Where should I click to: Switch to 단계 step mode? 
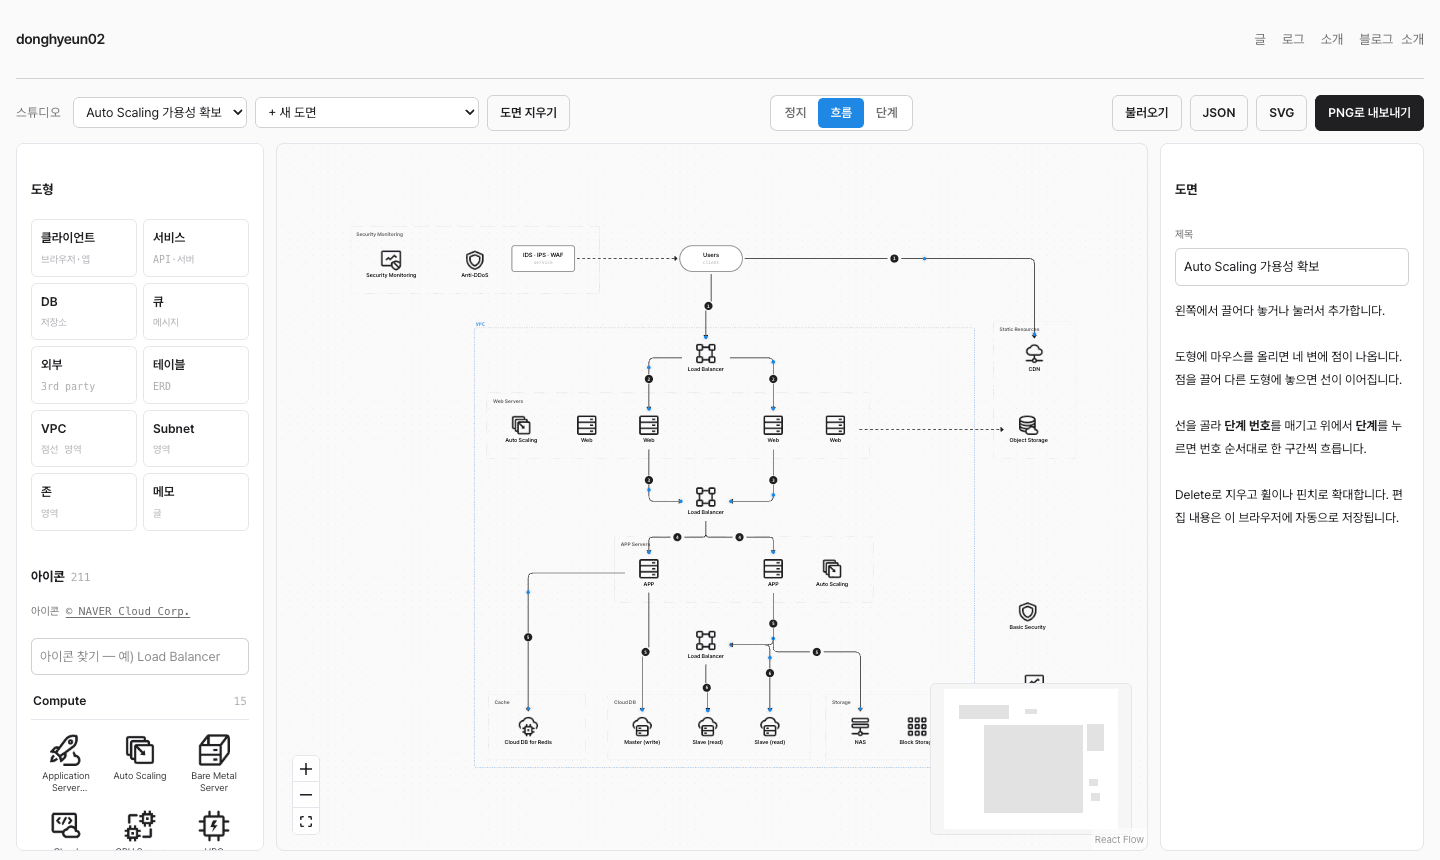(887, 113)
